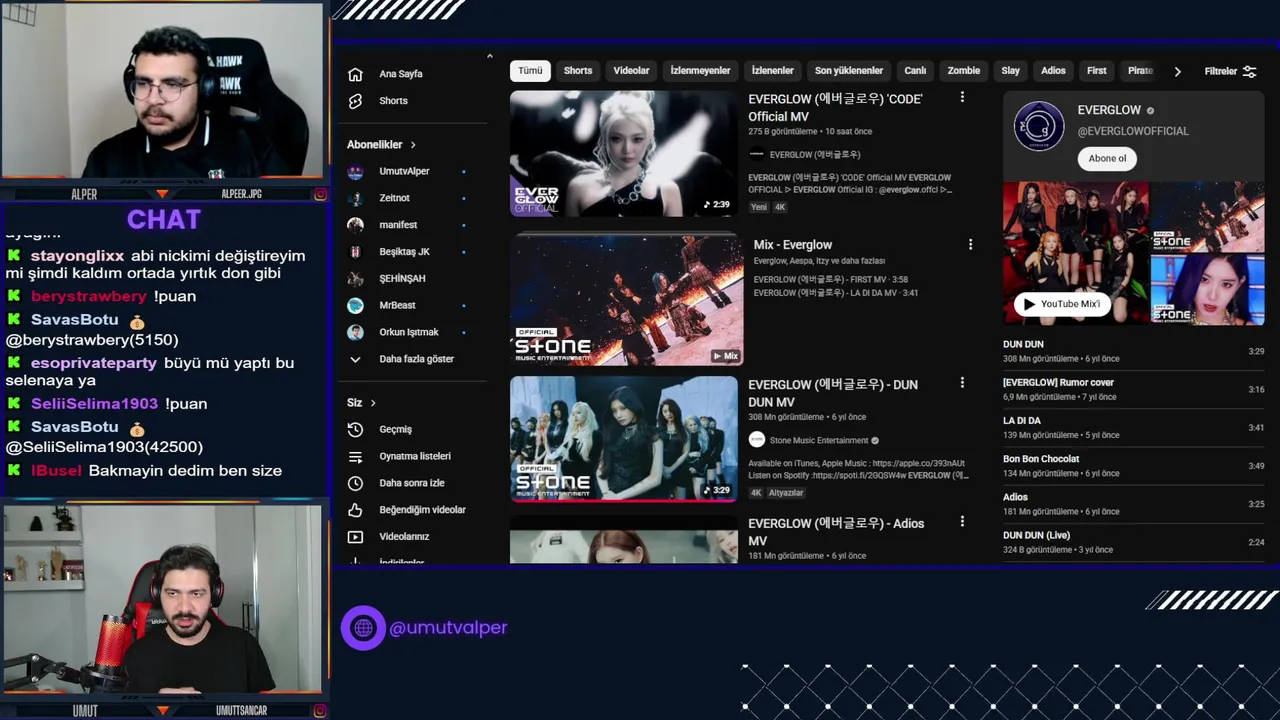Viewport: 1280px width, 720px height.
Task: Select the Shorts filter chip
Action: tap(578, 71)
